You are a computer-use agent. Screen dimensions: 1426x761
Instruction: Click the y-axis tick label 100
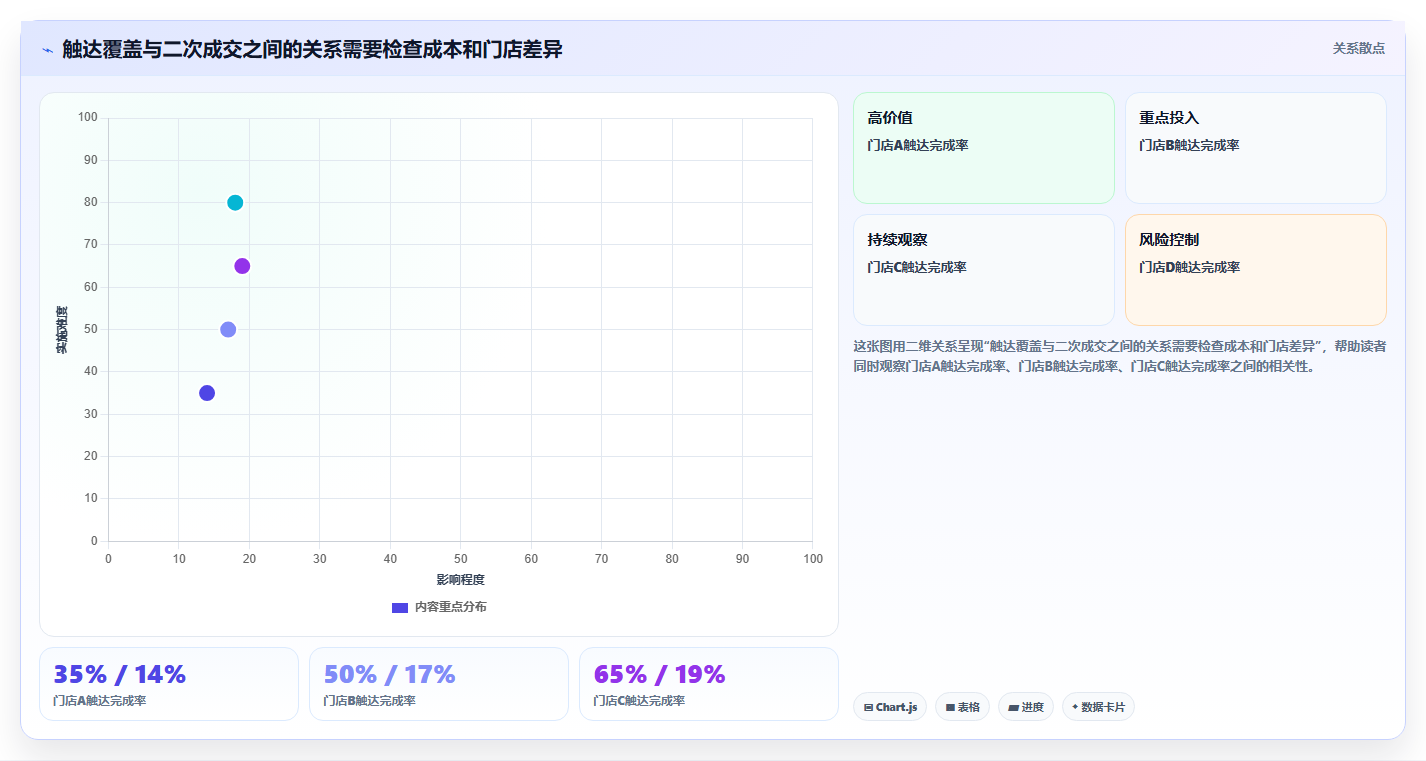(x=88, y=118)
